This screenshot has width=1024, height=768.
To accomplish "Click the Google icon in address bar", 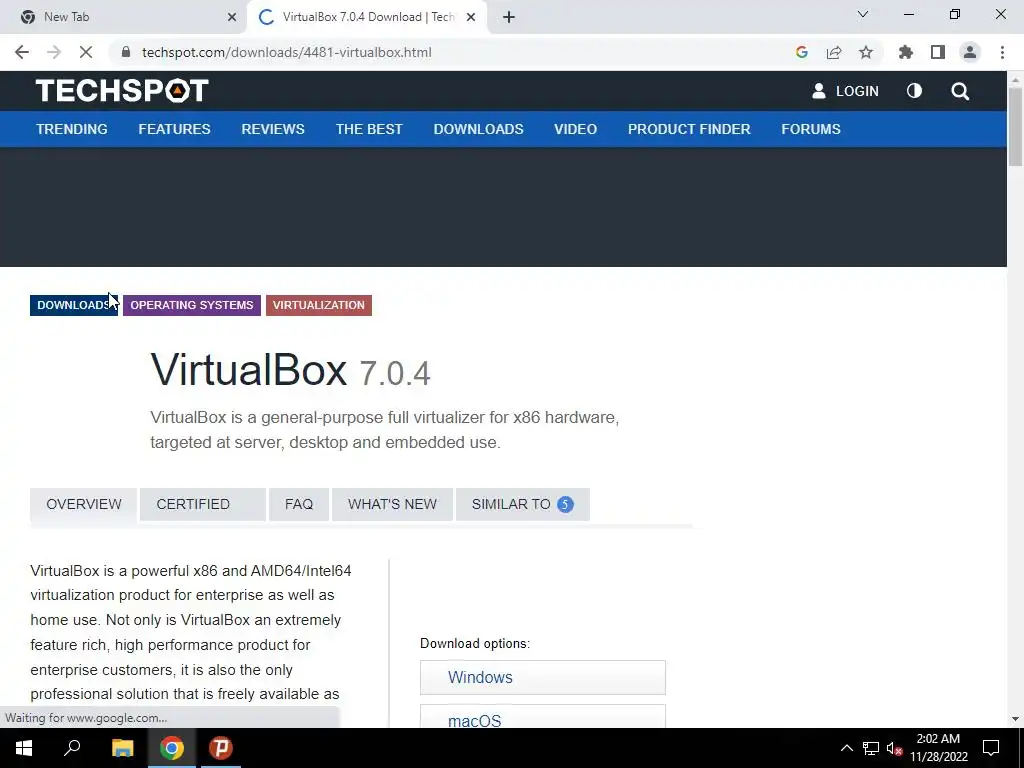I will (x=802, y=52).
